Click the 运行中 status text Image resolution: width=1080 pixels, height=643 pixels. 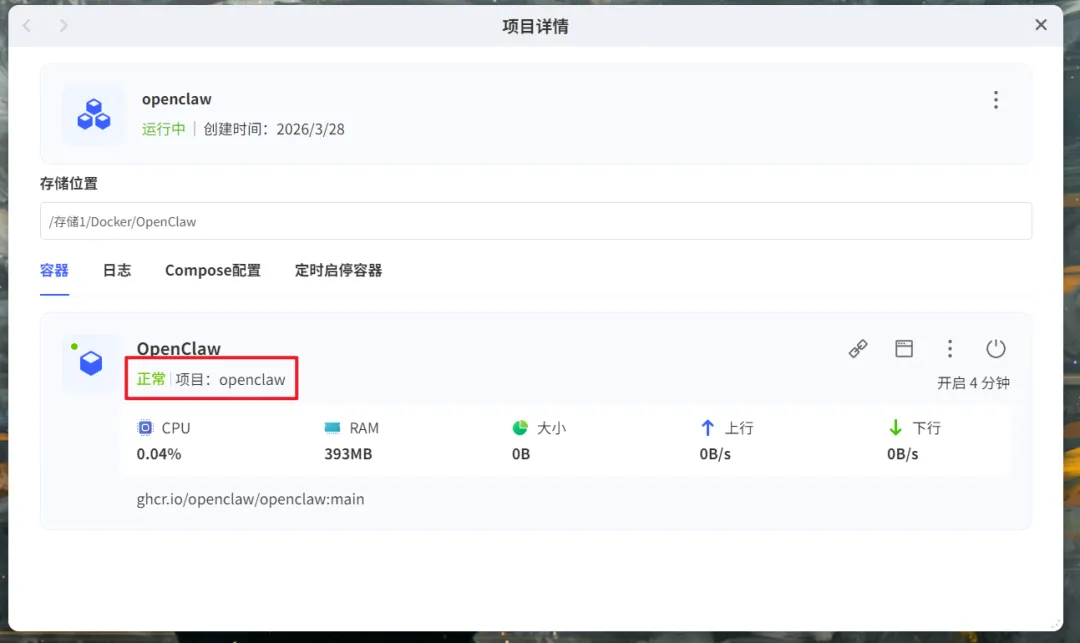pos(163,129)
